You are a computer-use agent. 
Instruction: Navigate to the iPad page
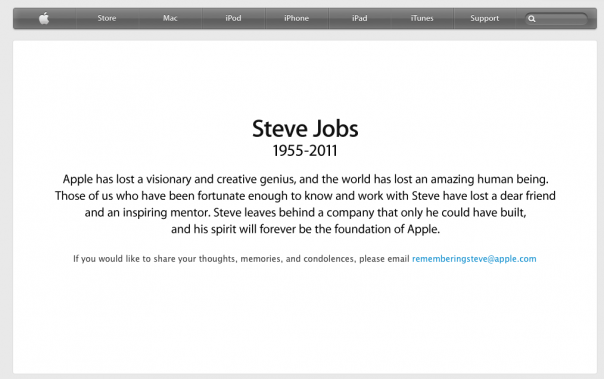pos(359,18)
